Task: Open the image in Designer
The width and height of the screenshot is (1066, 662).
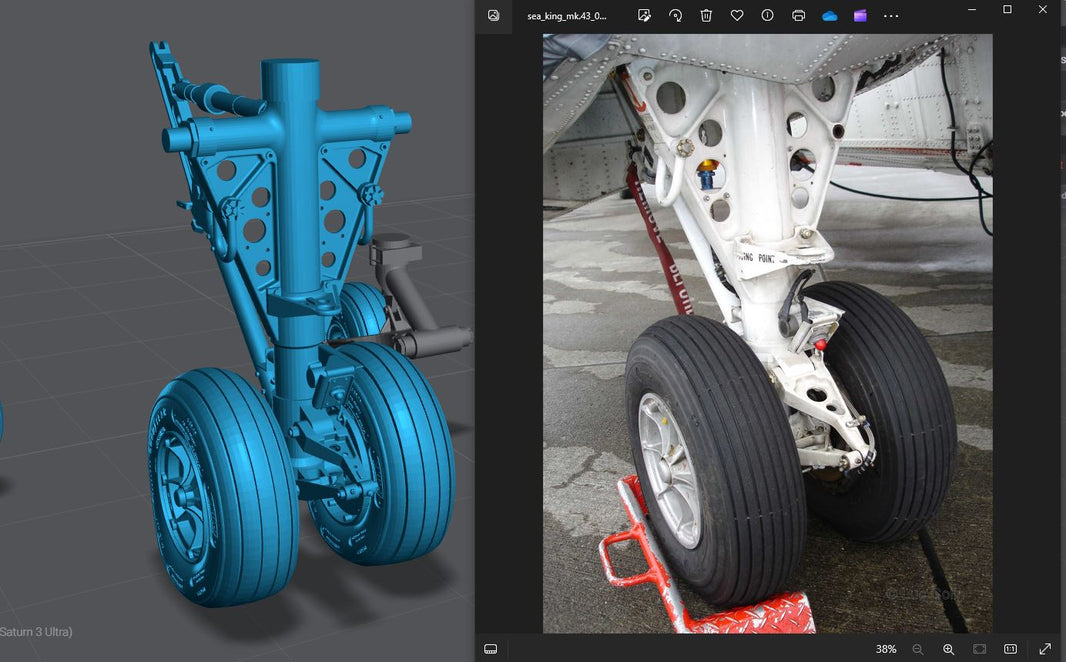Action: pyautogui.click(x=859, y=16)
